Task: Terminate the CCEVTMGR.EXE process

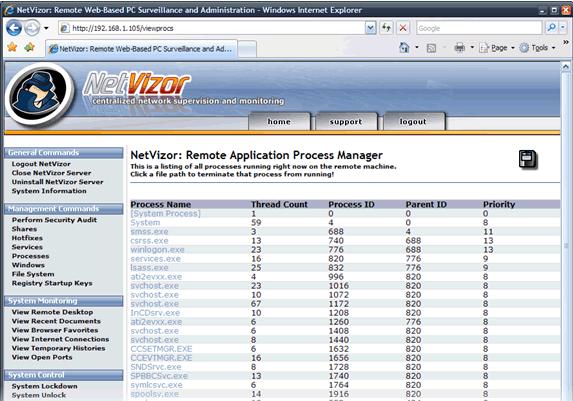Action: (161, 358)
